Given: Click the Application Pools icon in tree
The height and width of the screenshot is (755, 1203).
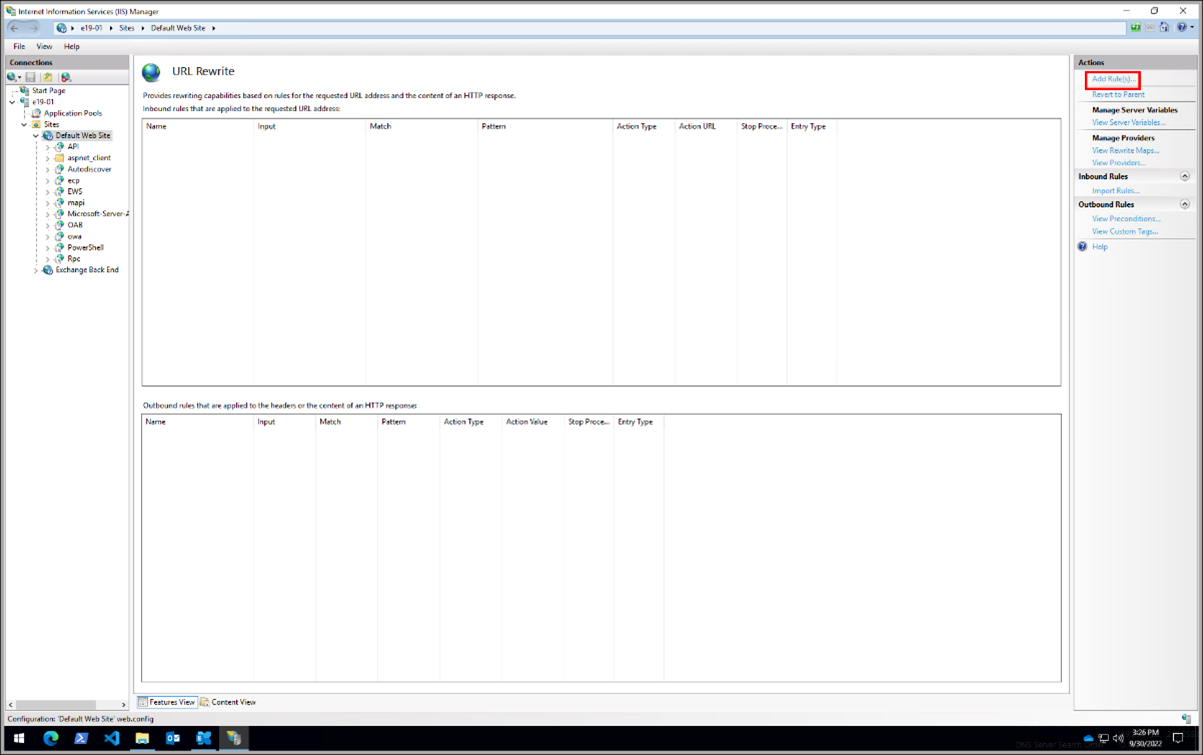Looking at the screenshot, I should (x=36, y=113).
